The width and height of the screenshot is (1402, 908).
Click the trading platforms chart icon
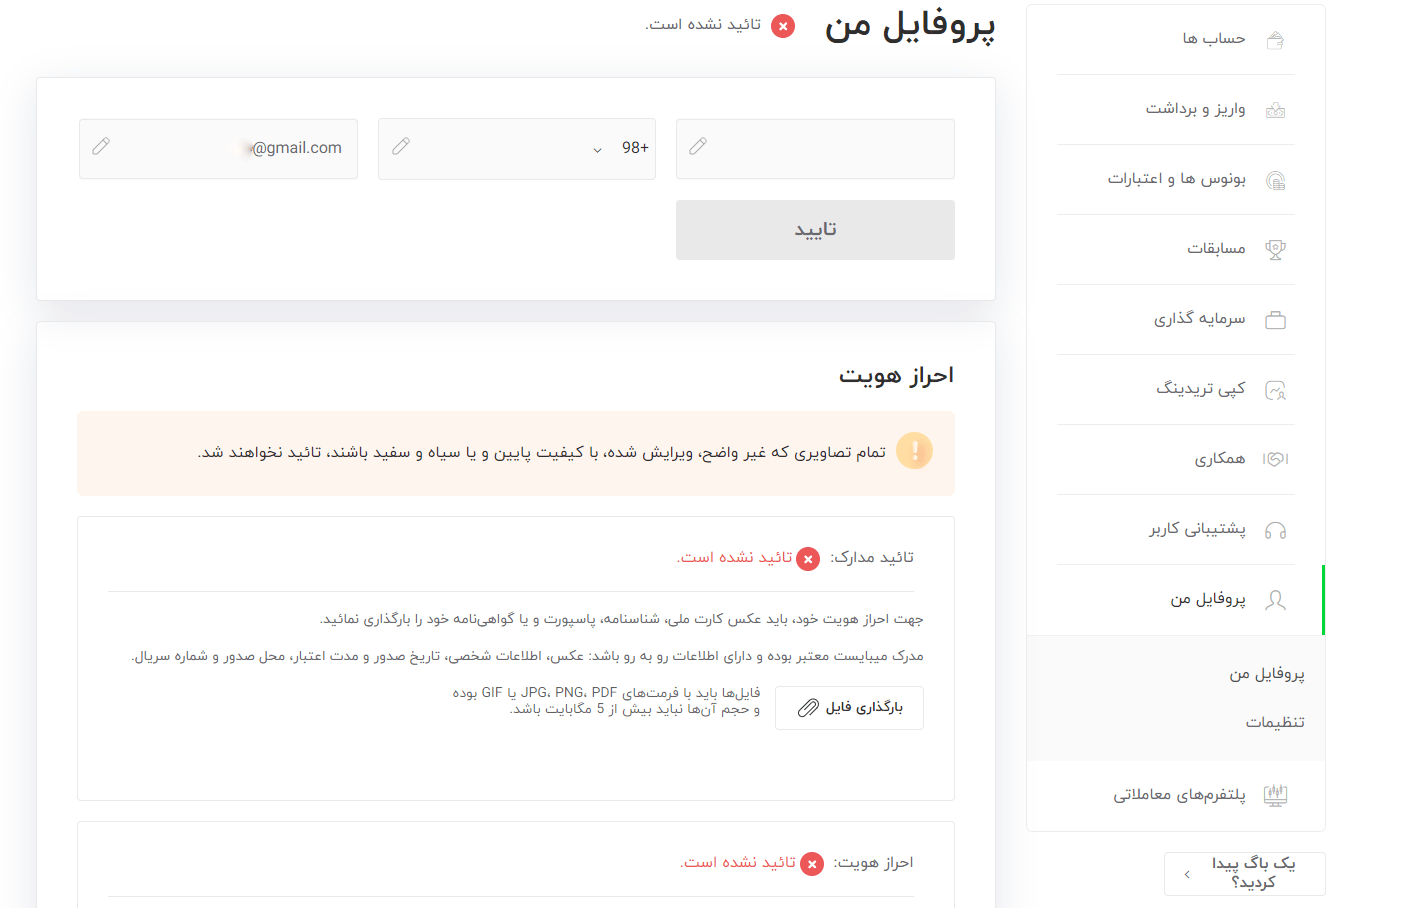click(x=1275, y=795)
